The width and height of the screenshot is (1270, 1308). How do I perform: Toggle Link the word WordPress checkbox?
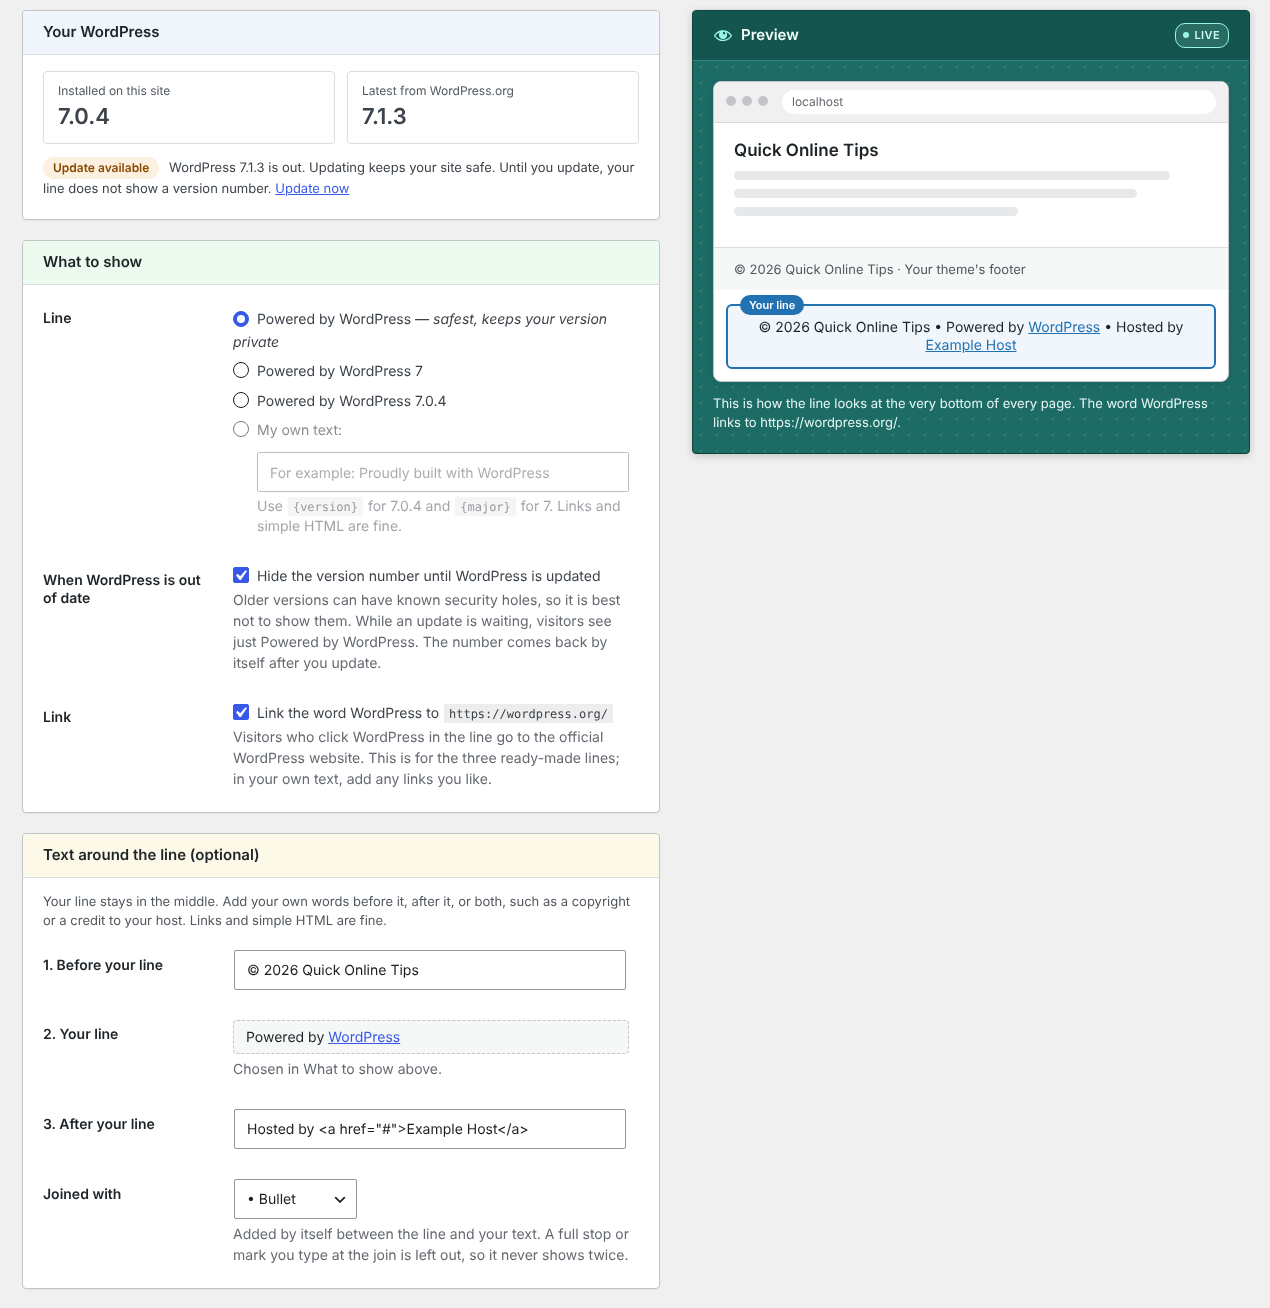point(241,713)
